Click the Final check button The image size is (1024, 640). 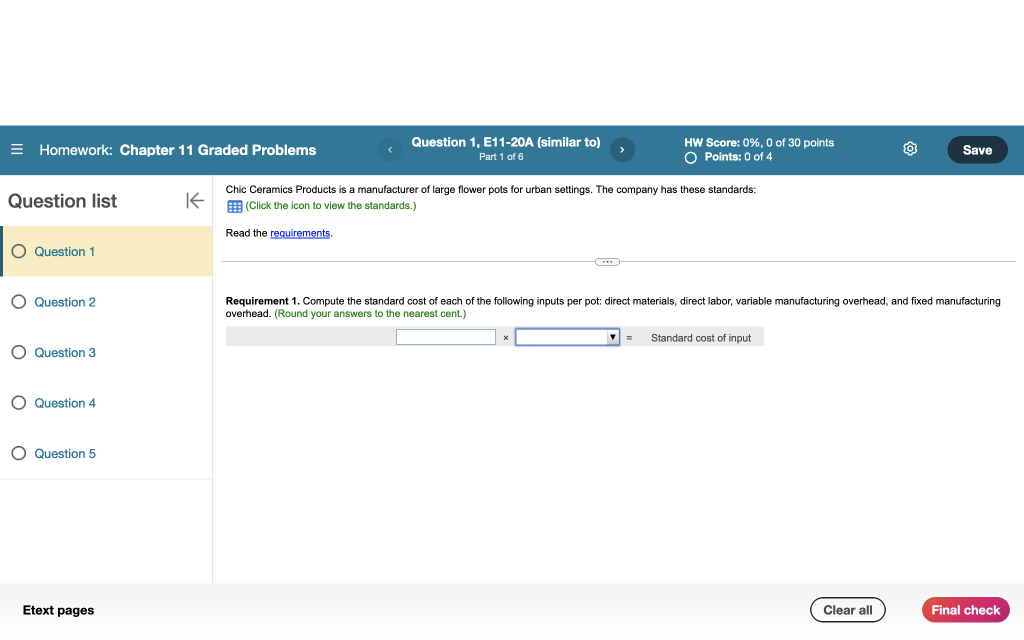(x=965, y=610)
